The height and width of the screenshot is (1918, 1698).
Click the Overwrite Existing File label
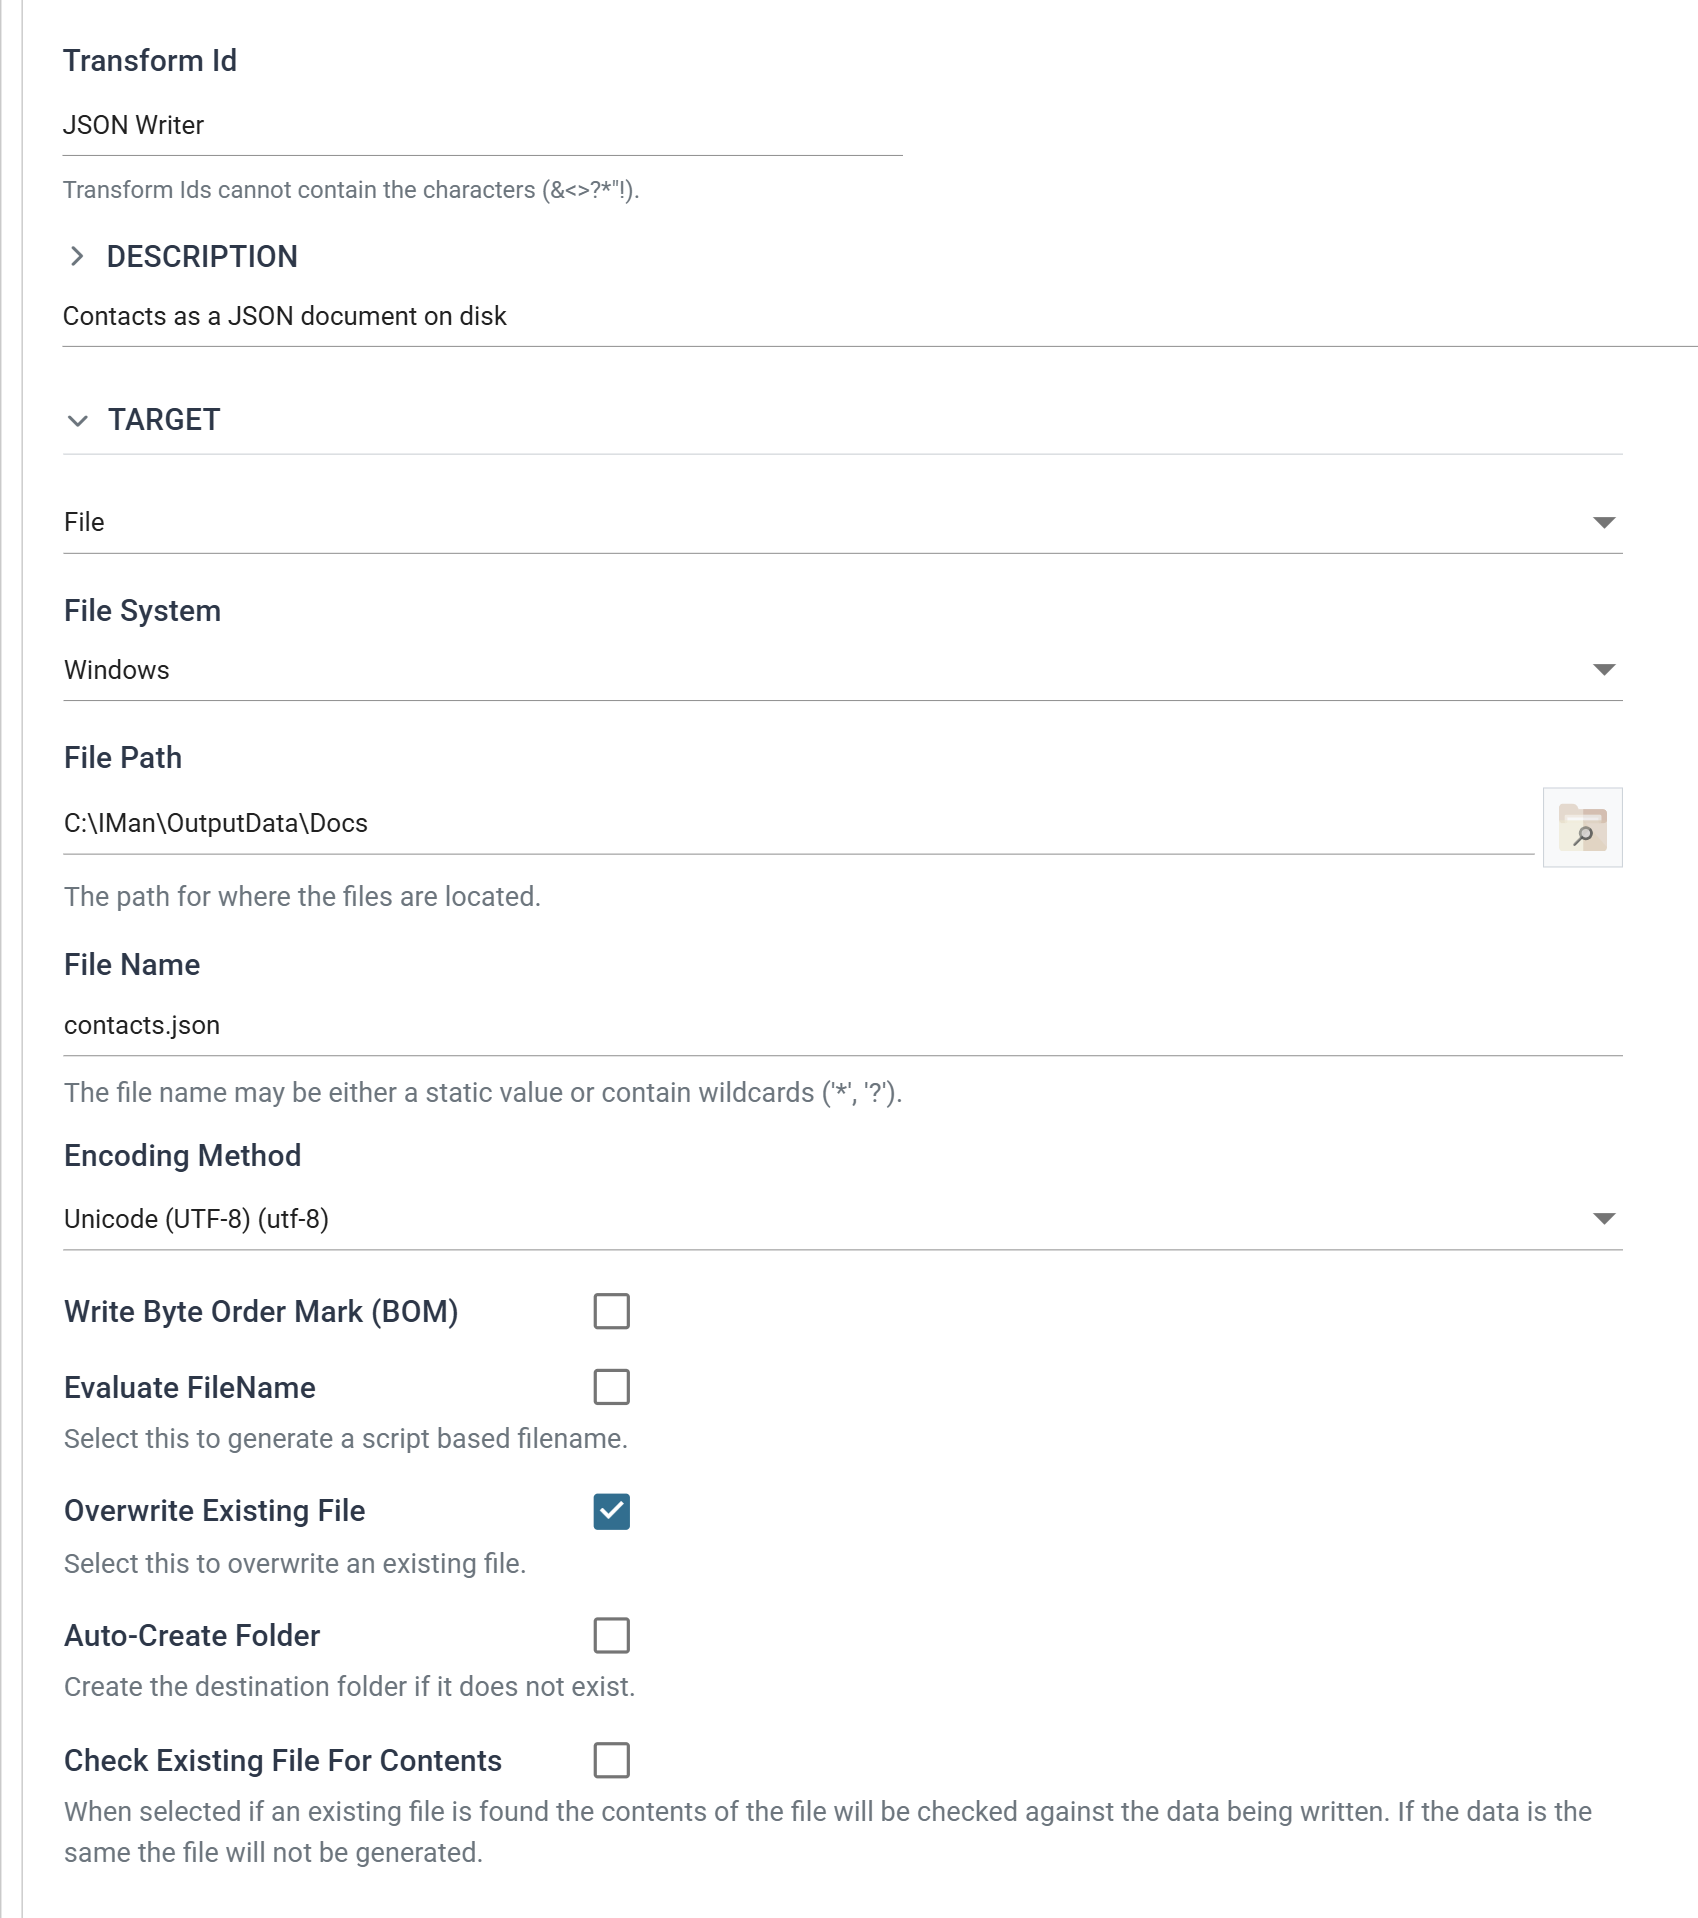[x=215, y=1511]
